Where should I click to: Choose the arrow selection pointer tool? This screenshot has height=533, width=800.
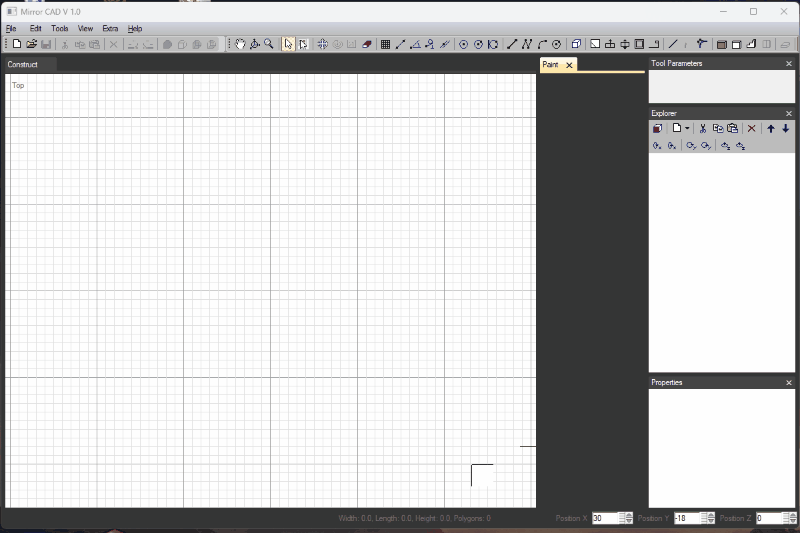coord(288,44)
